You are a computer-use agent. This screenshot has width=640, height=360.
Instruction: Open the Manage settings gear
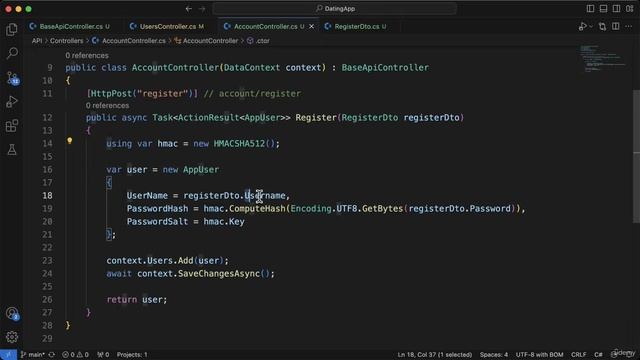click(x=12, y=337)
